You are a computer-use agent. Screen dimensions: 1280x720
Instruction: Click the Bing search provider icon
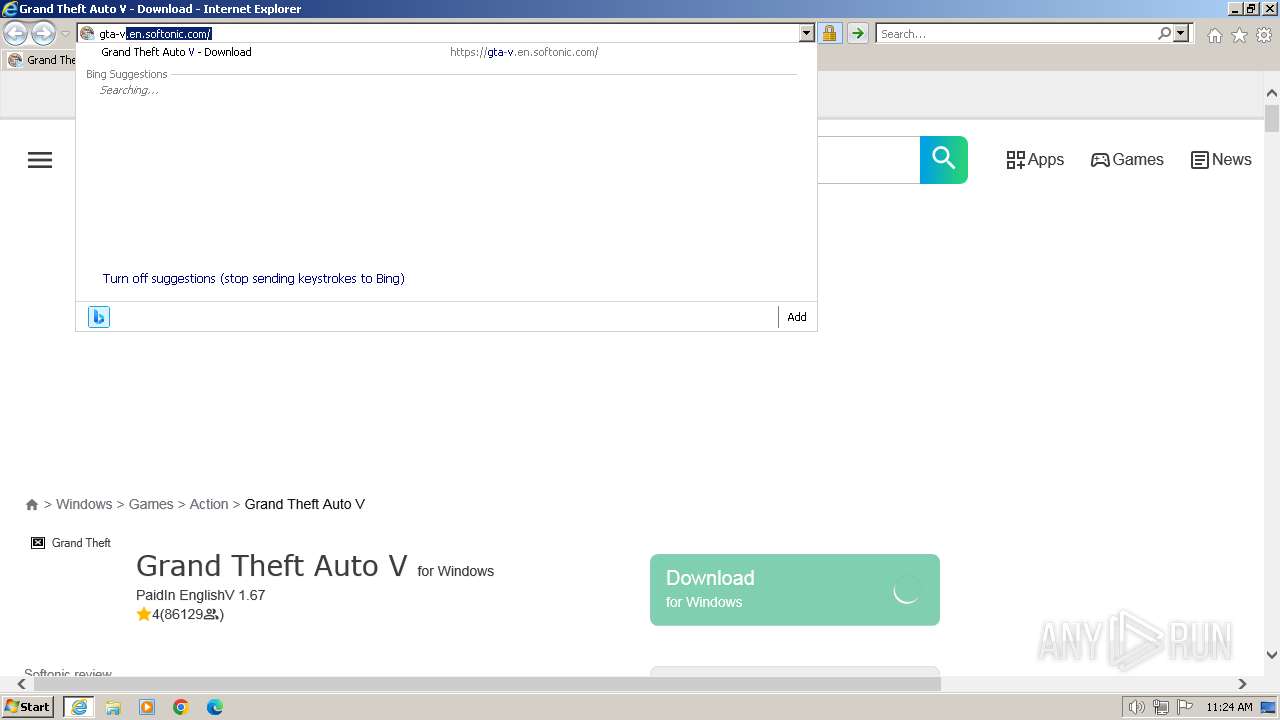click(99, 317)
